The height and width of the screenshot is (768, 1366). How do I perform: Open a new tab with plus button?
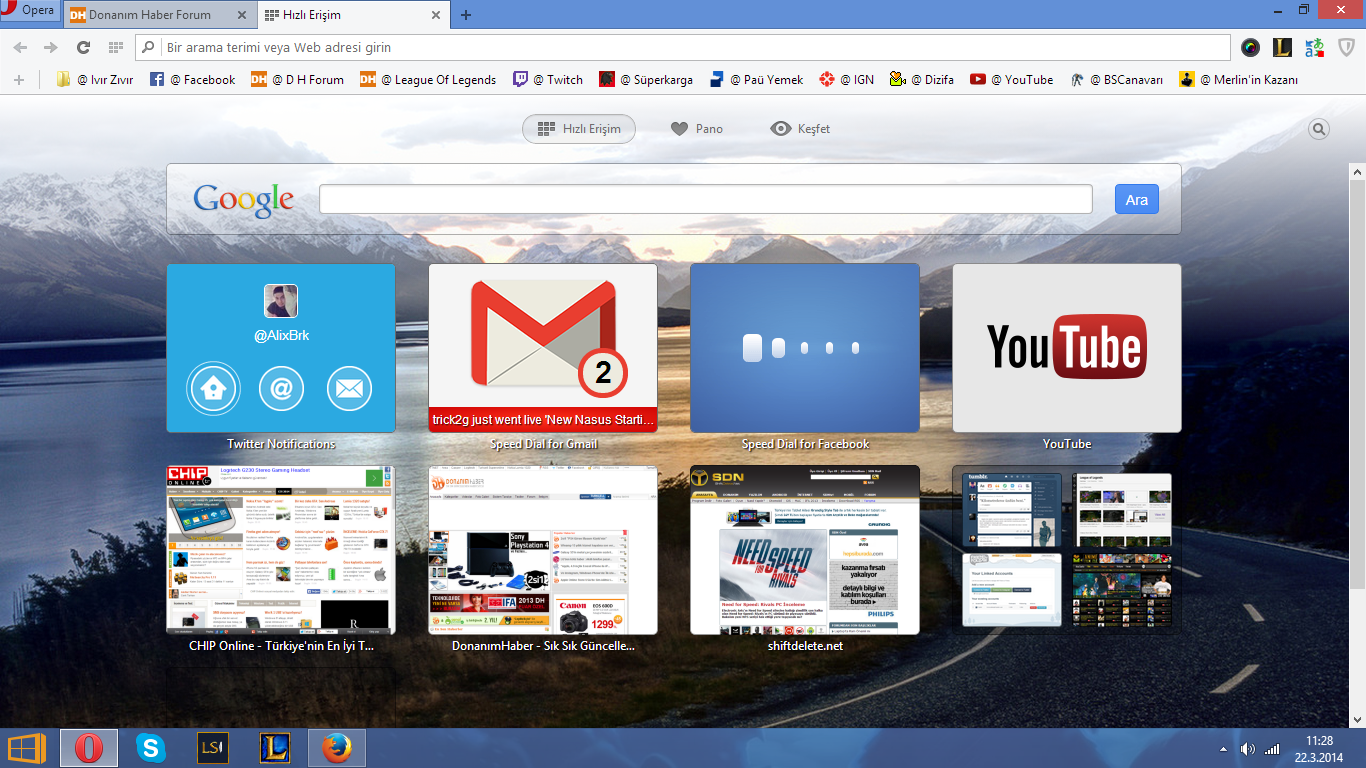466,15
